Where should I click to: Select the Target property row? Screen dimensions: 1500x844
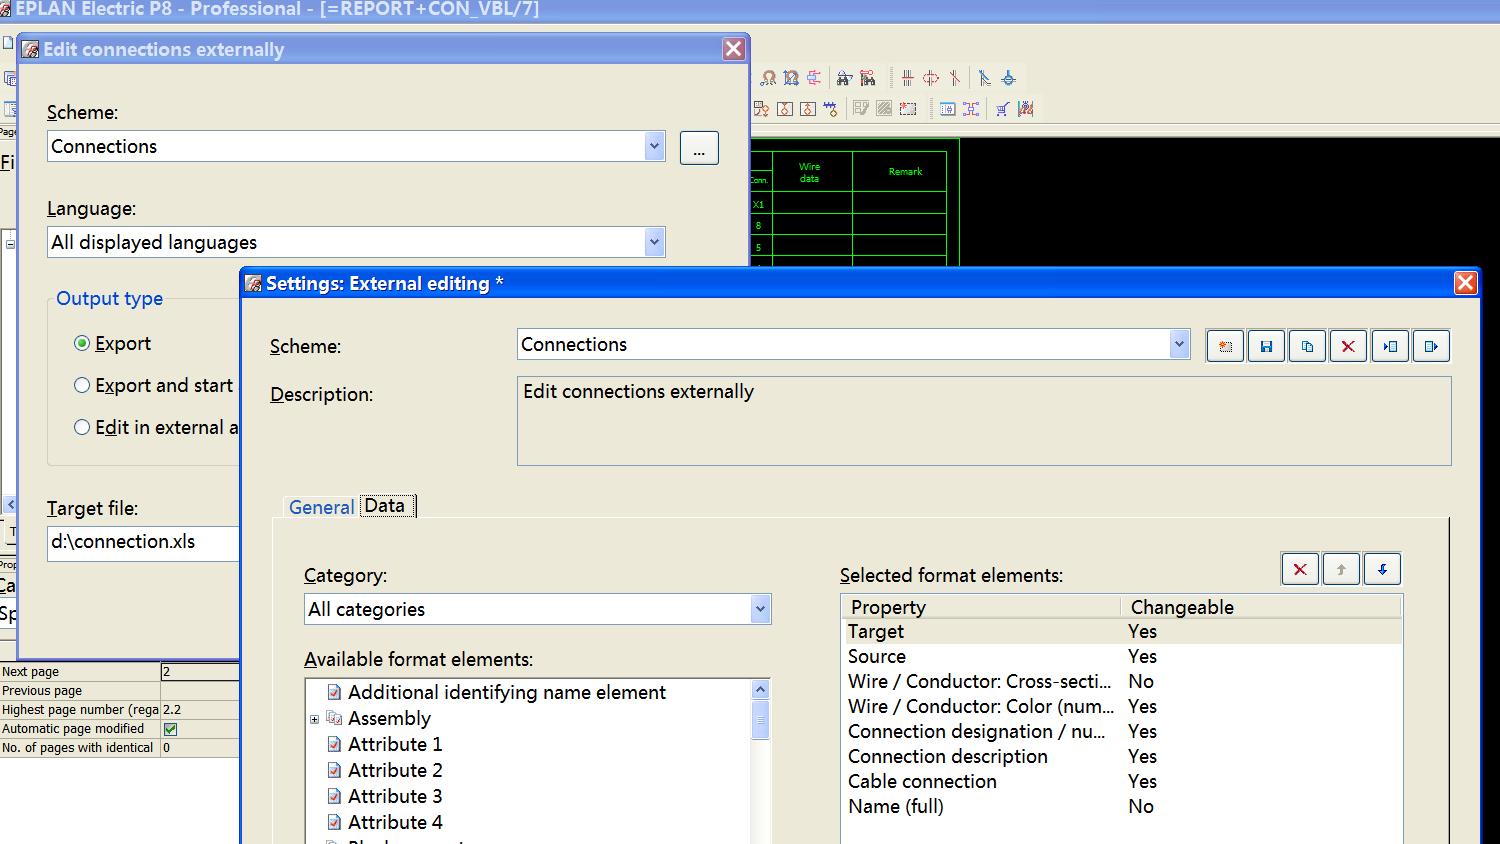1121,632
